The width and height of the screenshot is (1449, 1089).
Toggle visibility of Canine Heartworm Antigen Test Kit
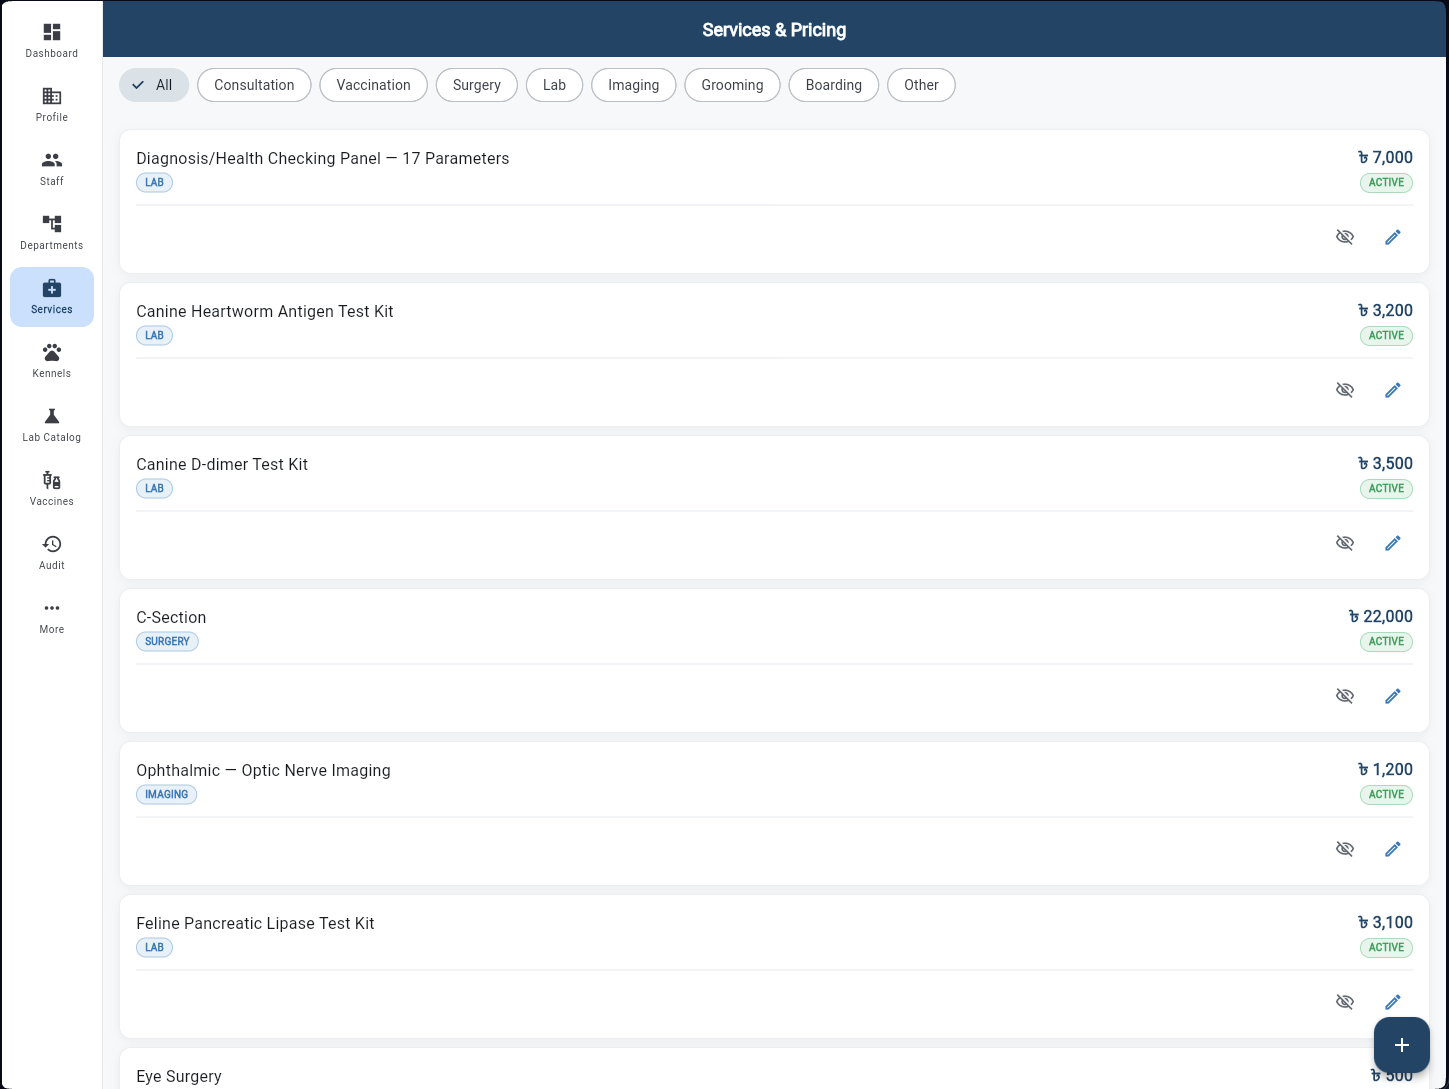pyautogui.click(x=1345, y=390)
